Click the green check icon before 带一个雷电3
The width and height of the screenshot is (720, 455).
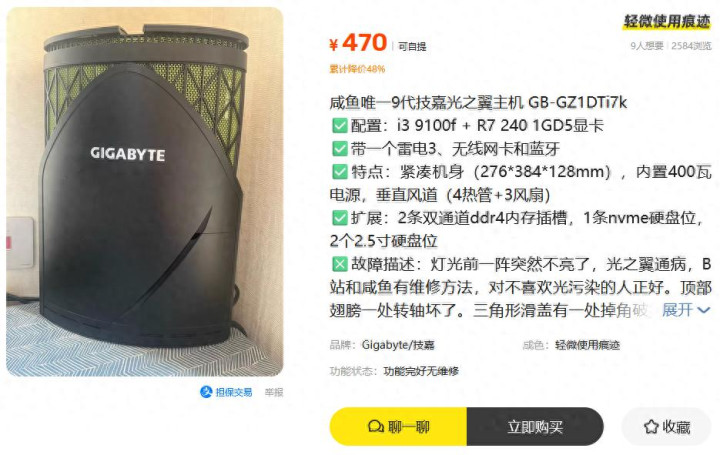339,148
